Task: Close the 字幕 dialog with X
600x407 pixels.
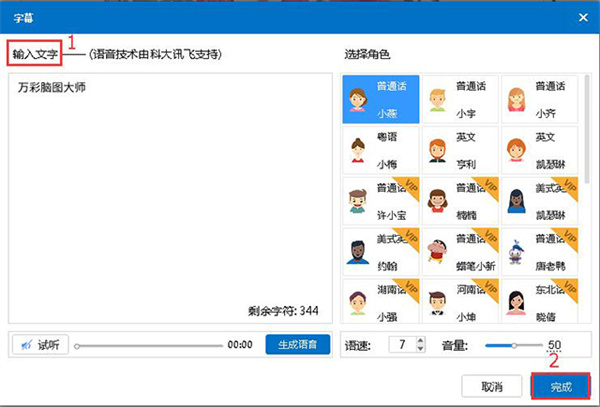Action: click(583, 17)
